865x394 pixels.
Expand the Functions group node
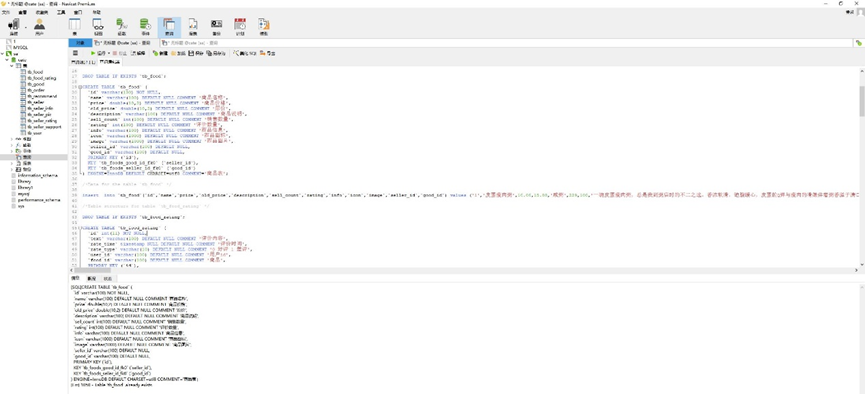point(12,145)
